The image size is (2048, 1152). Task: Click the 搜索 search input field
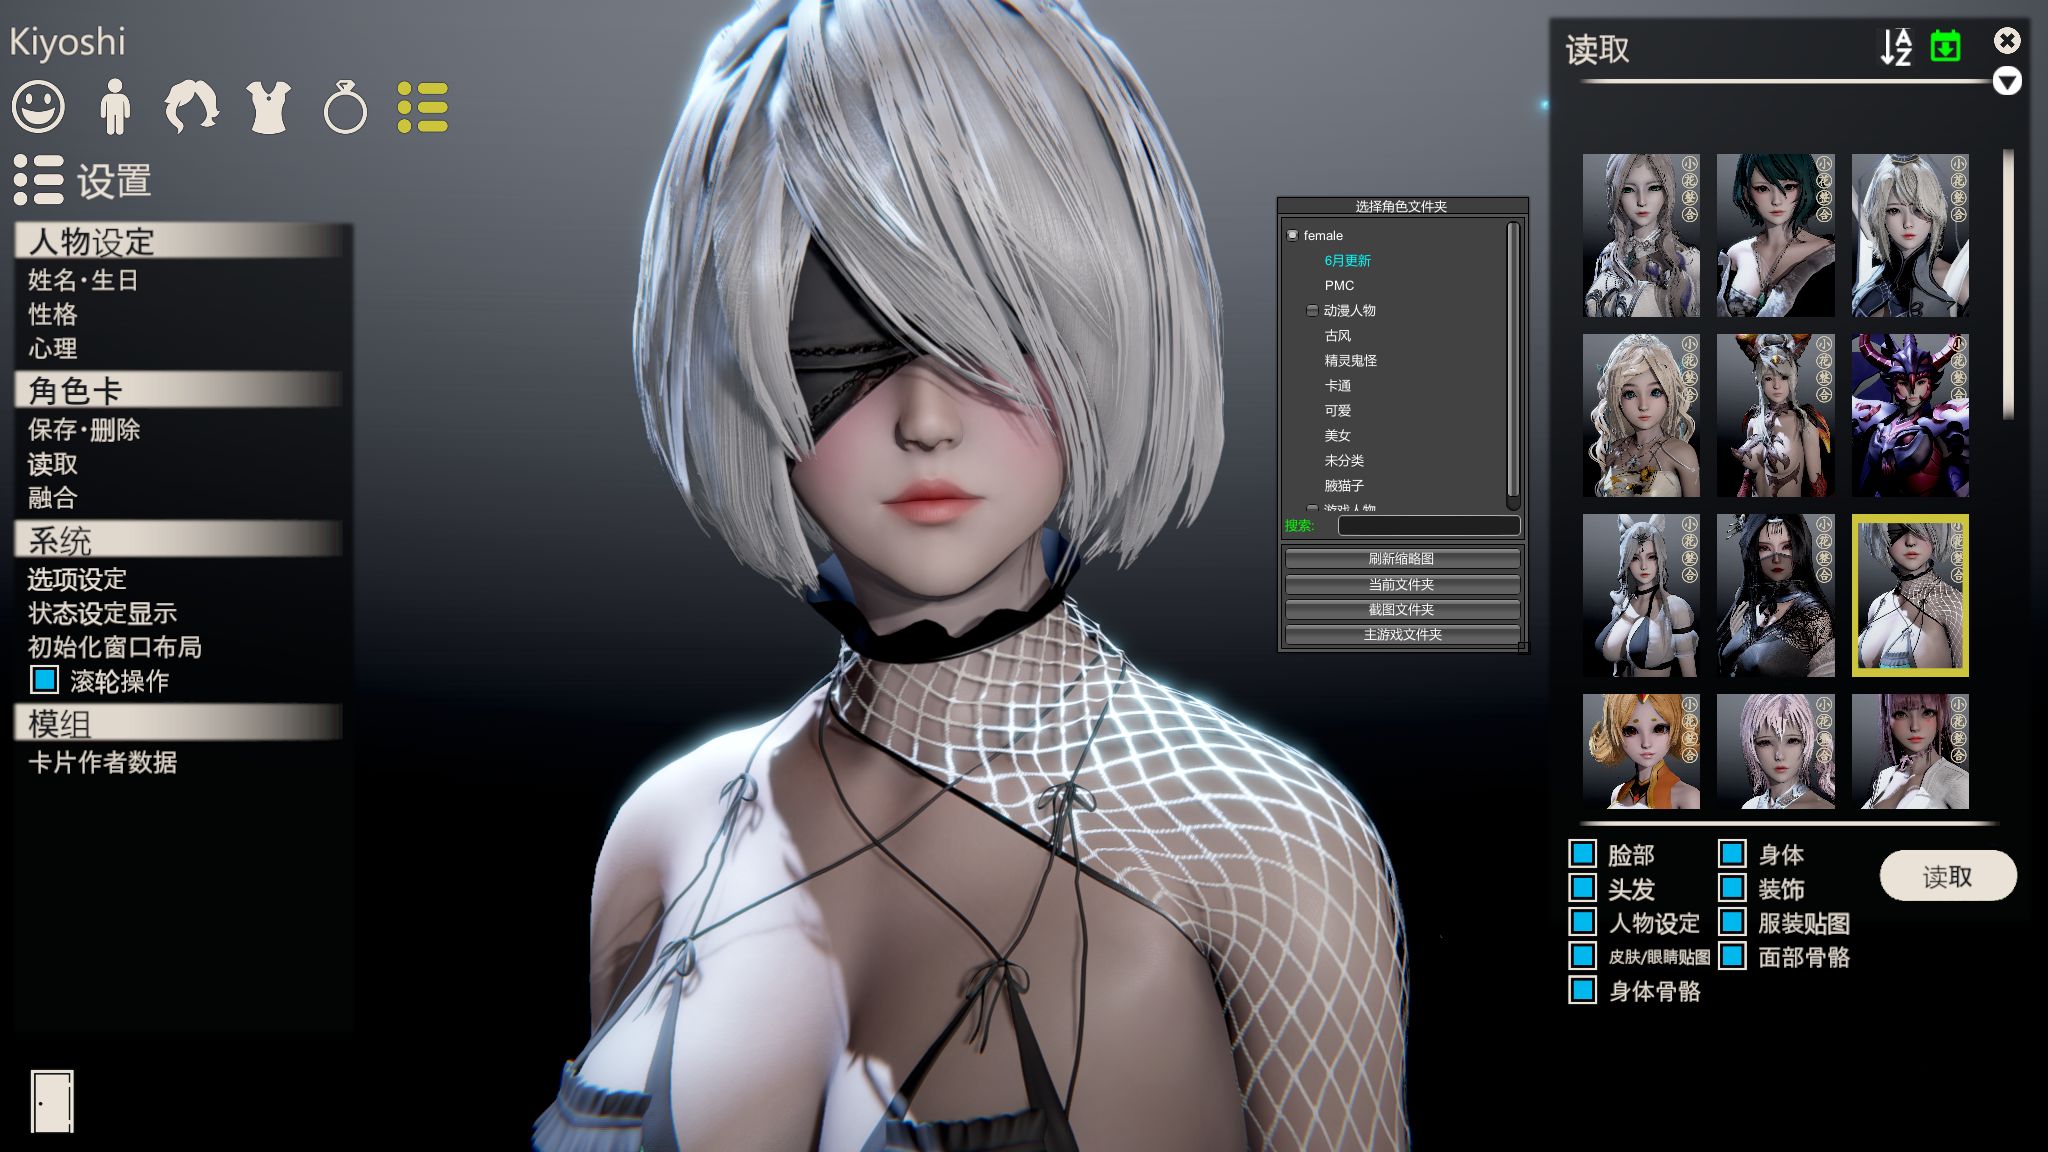coord(1429,525)
